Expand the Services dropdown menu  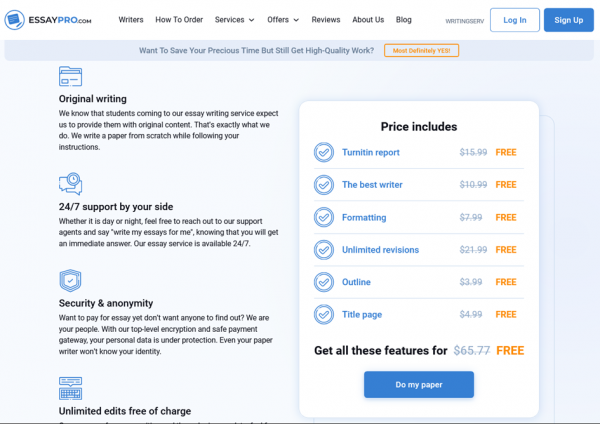[x=234, y=20]
